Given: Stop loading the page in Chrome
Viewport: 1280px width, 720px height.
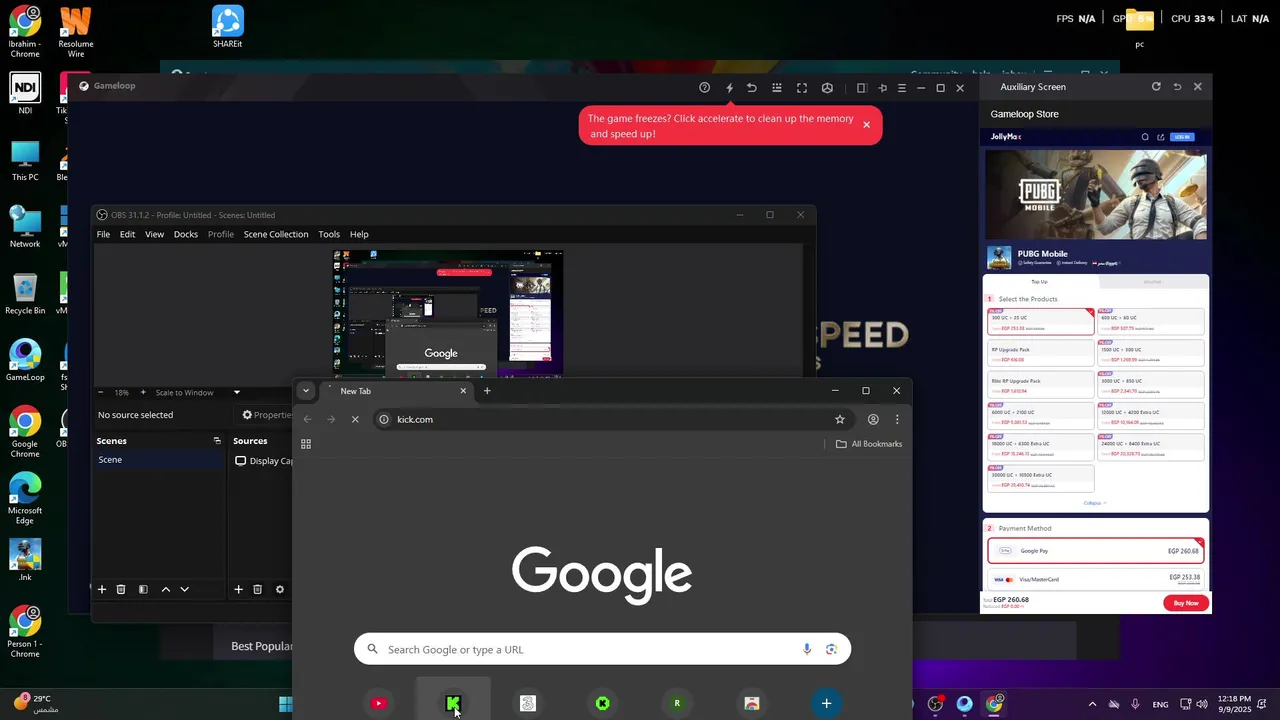Looking at the screenshot, I should click(355, 419).
